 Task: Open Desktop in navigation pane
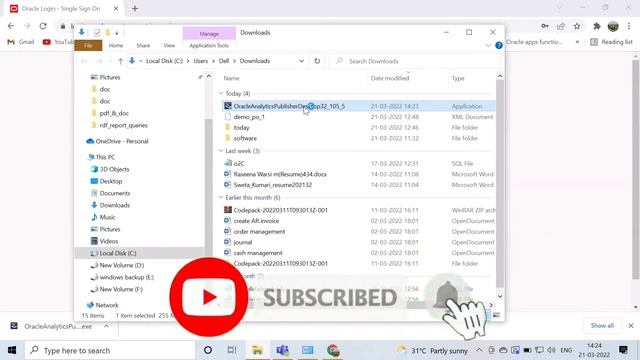(x=111, y=181)
